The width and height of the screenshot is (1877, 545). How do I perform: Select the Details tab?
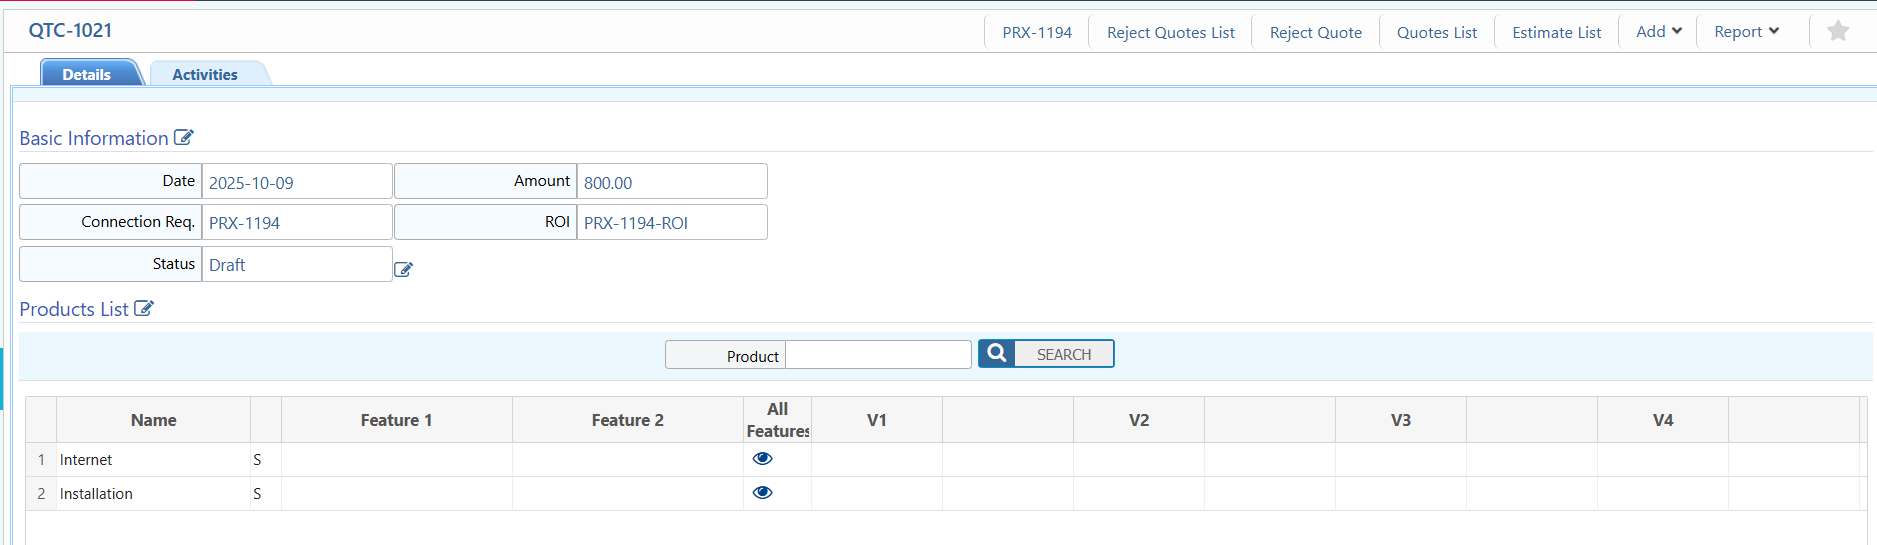[87, 74]
